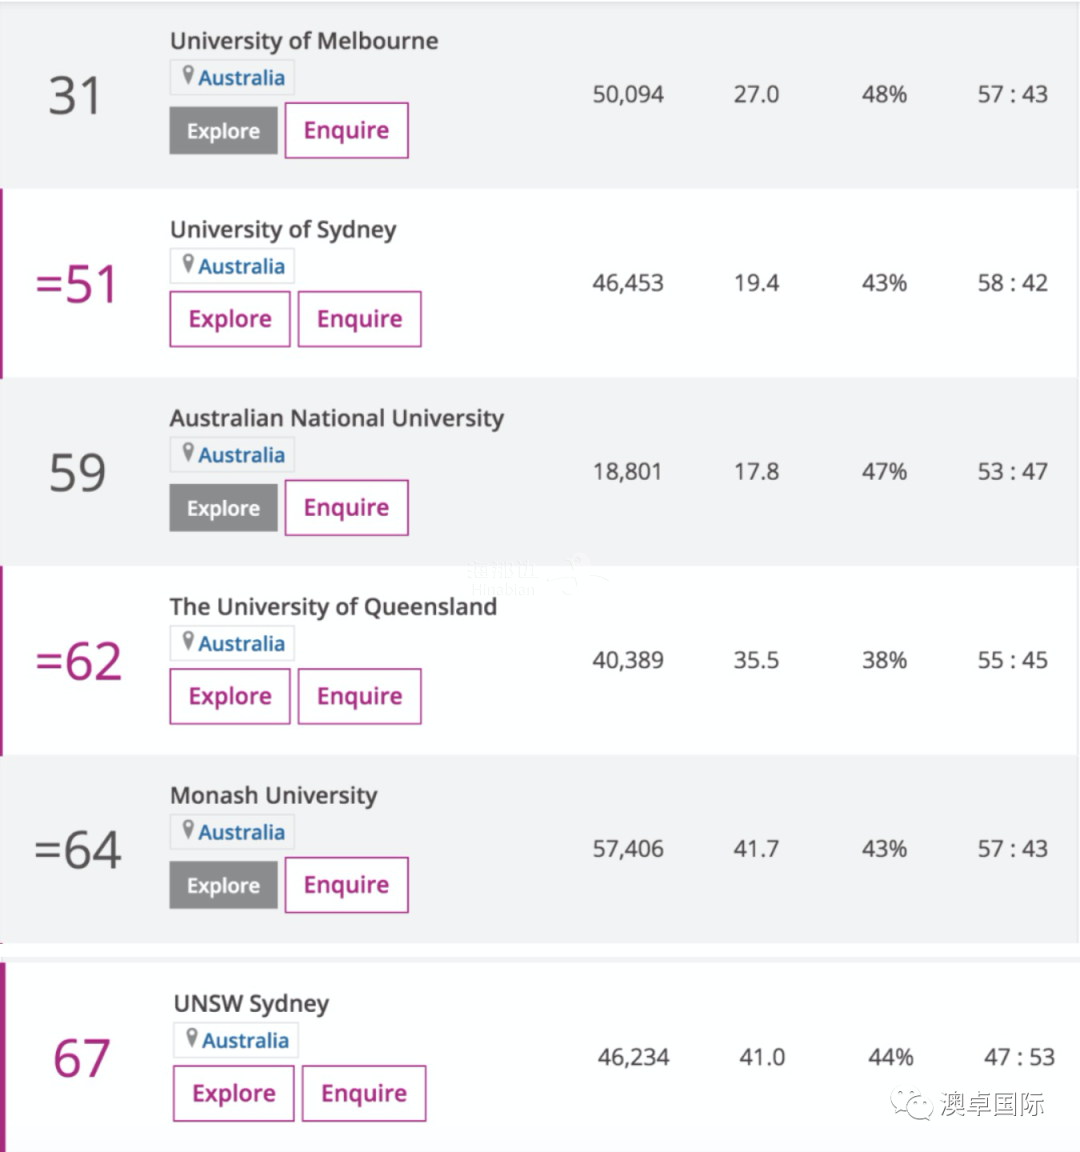
Task: Explore the University of Melbourne profile
Action: [223, 131]
